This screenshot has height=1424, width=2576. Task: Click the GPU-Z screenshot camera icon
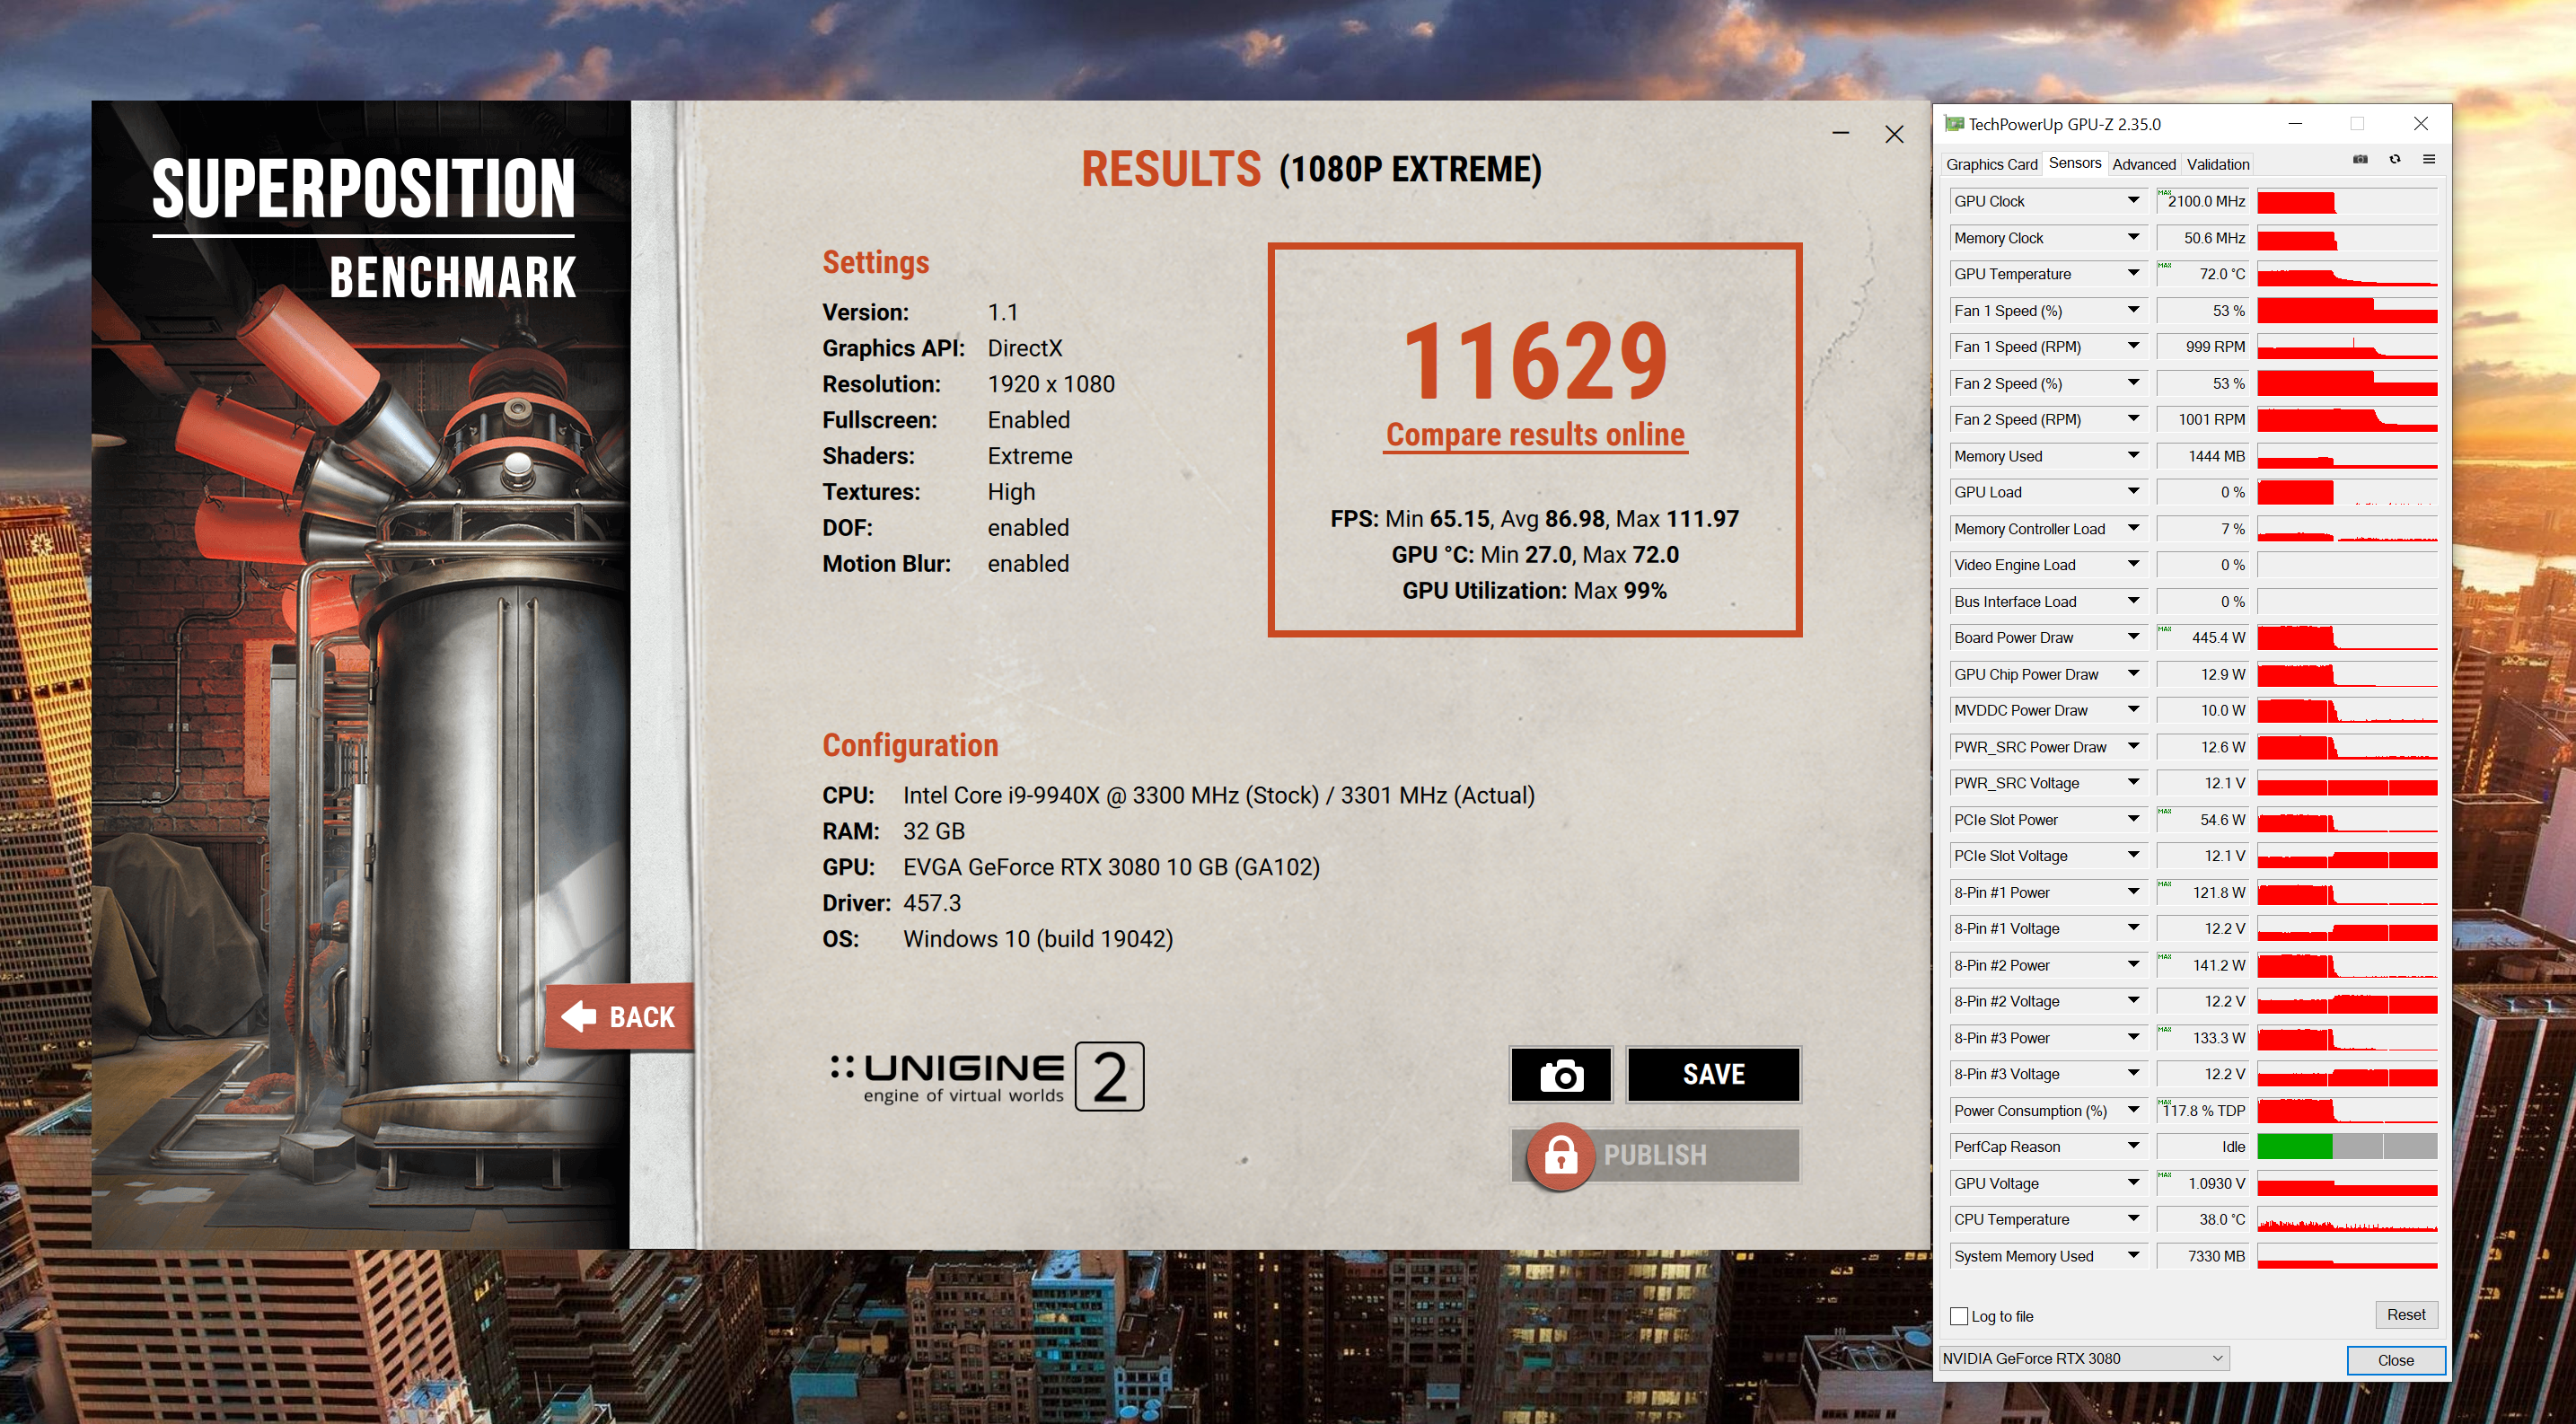tap(2360, 160)
